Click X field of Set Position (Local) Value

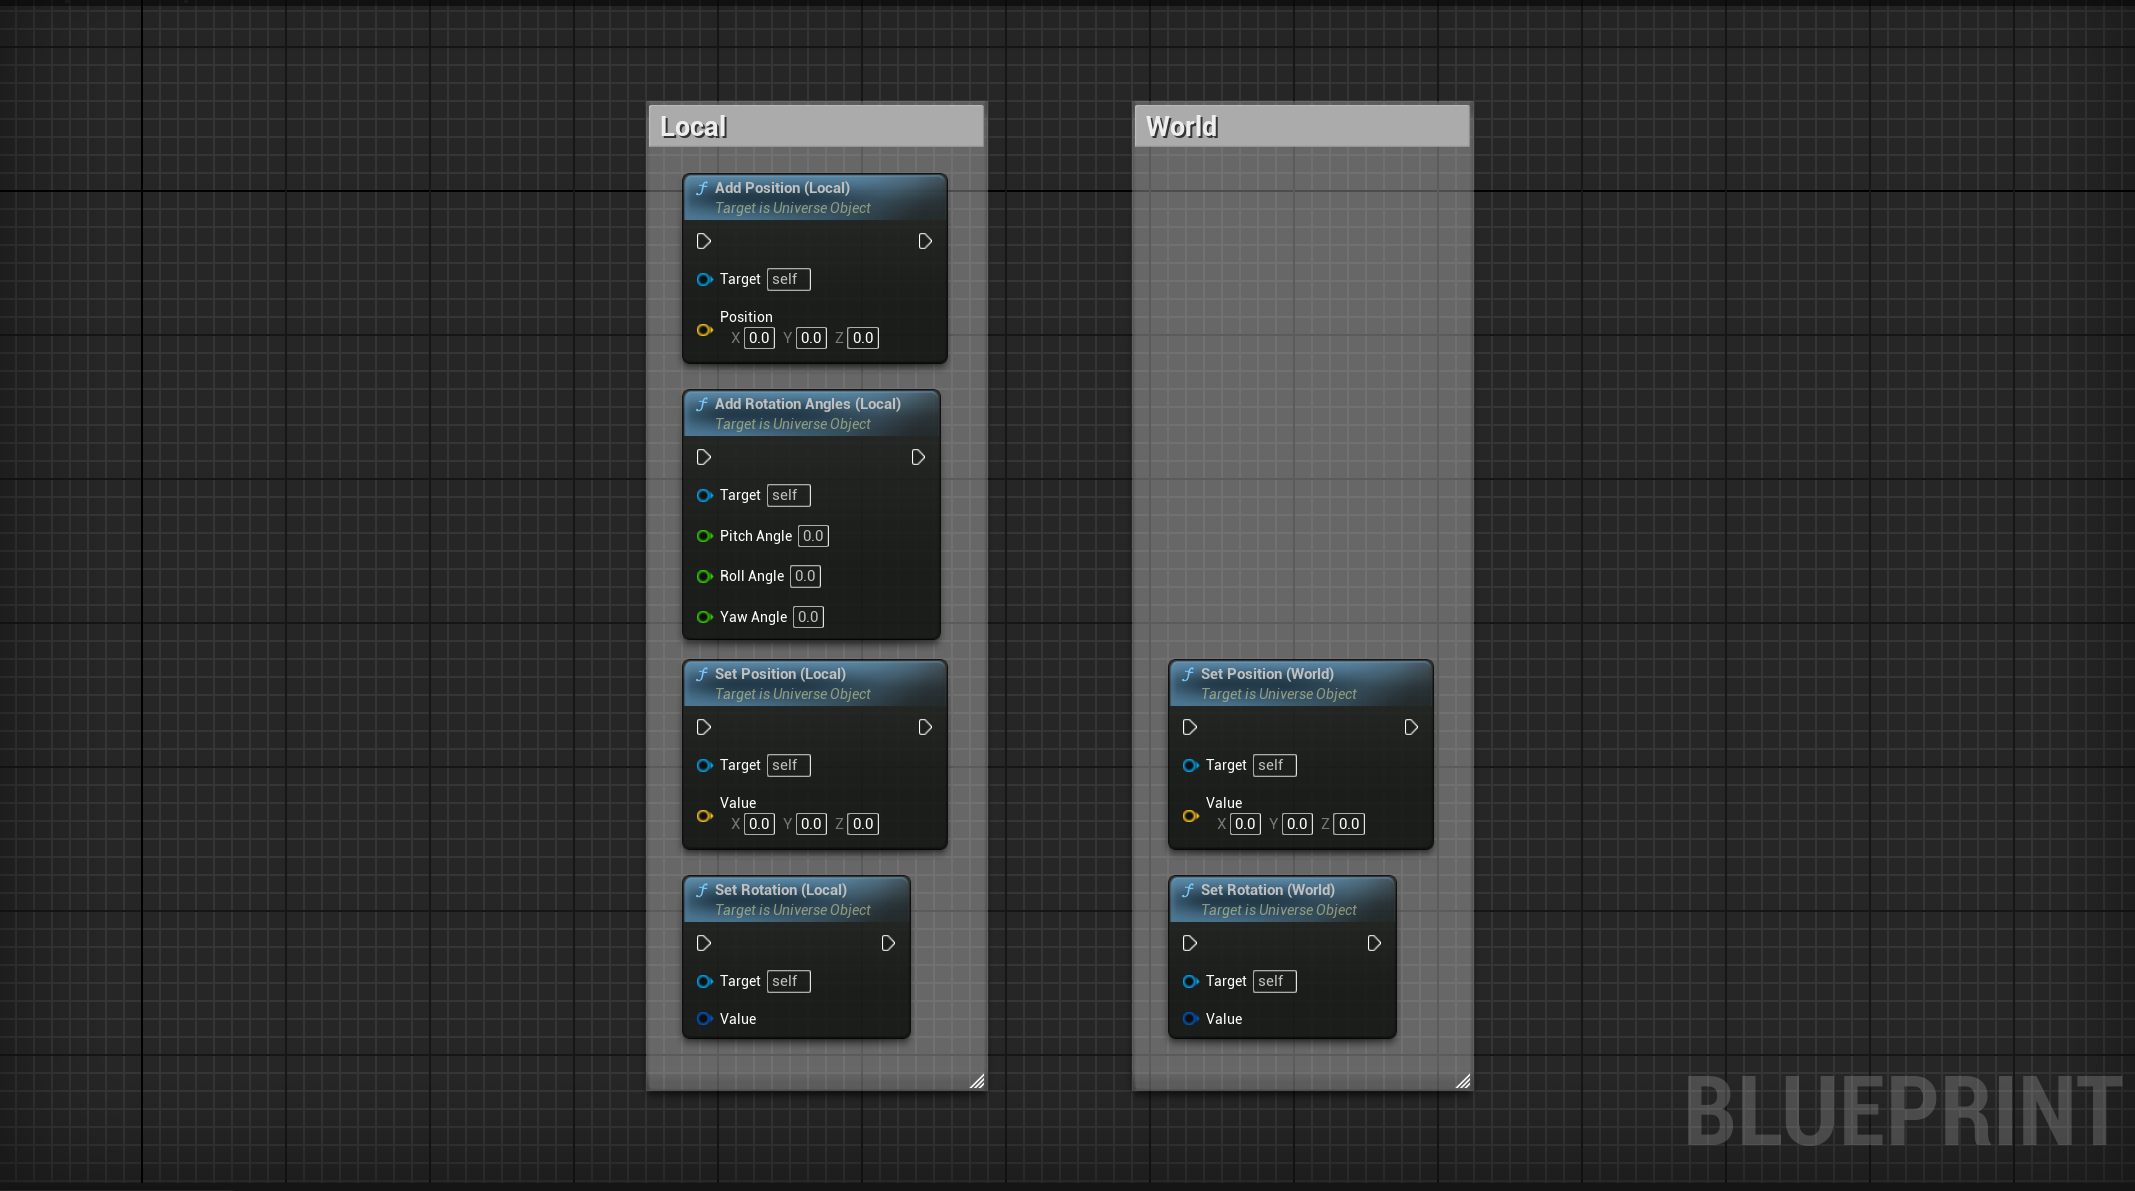tap(759, 824)
